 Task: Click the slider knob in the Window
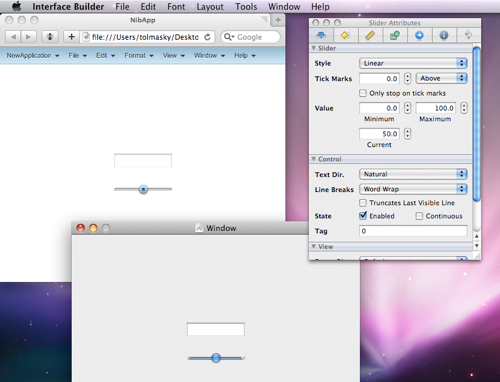point(216,358)
